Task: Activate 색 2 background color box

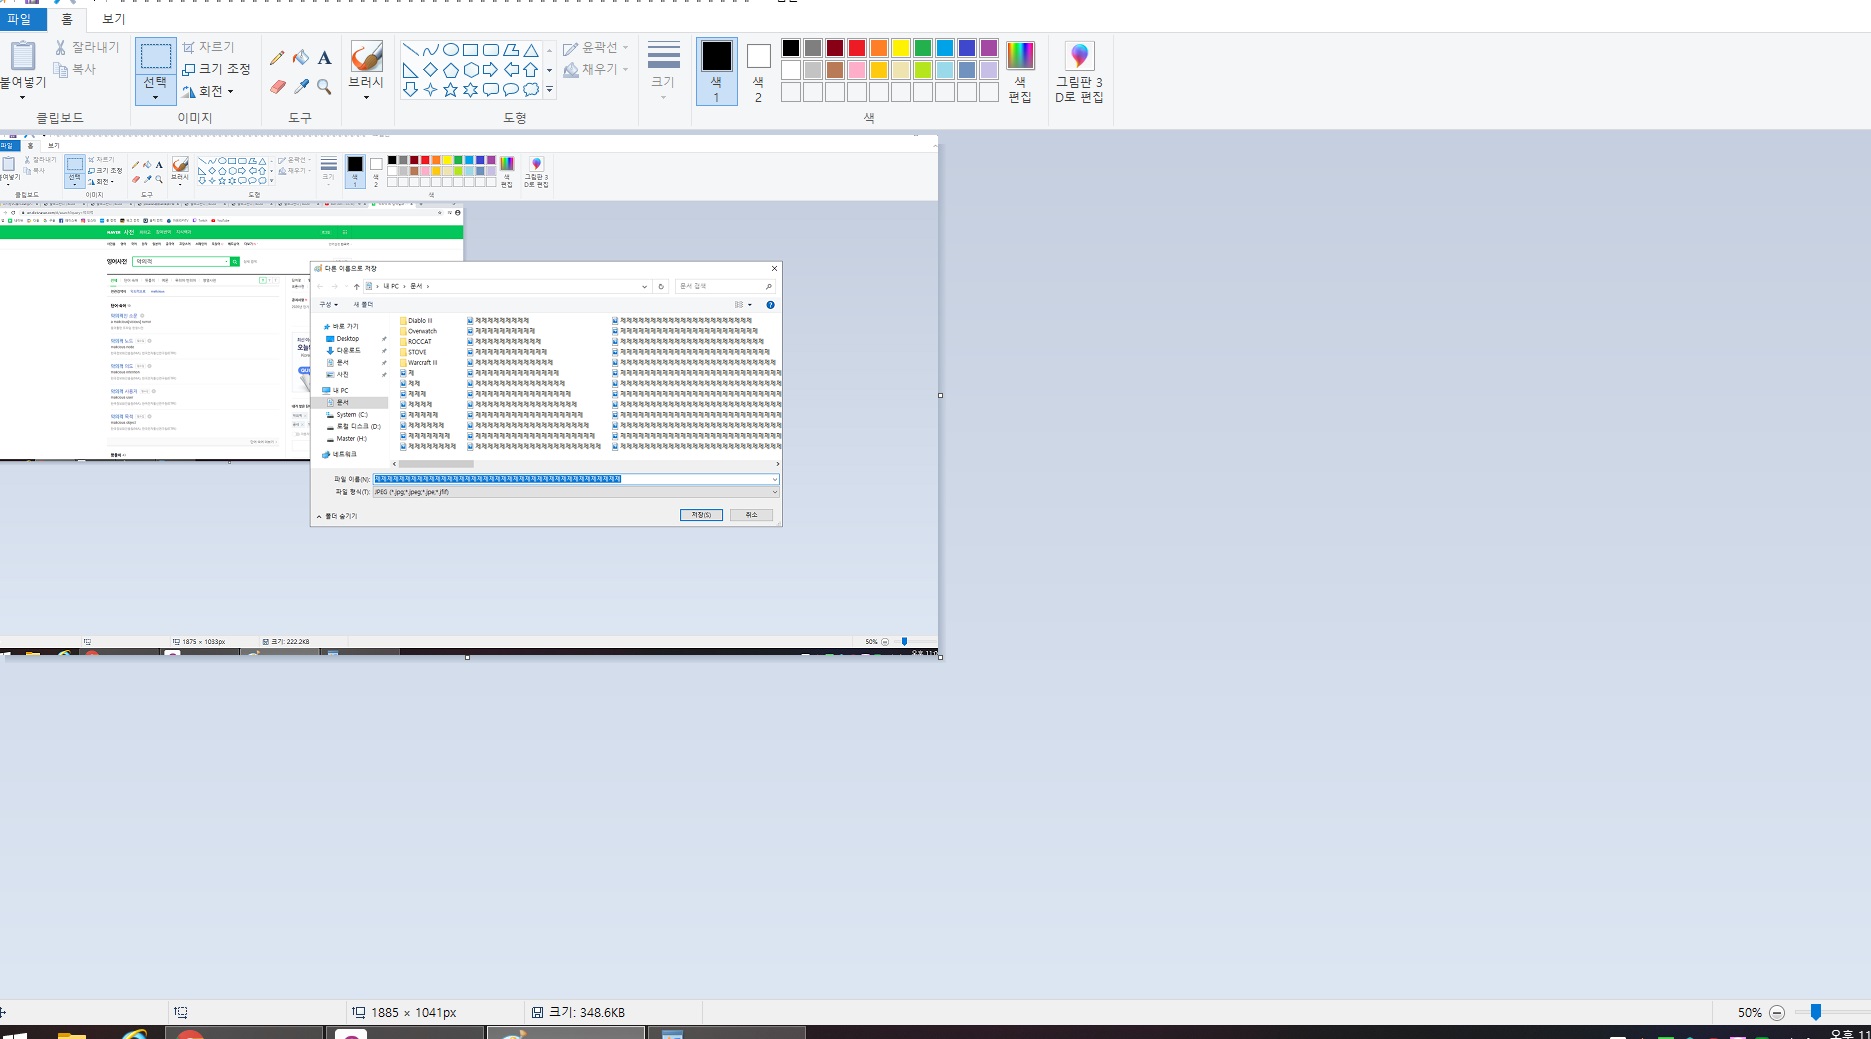Action: point(758,71)
